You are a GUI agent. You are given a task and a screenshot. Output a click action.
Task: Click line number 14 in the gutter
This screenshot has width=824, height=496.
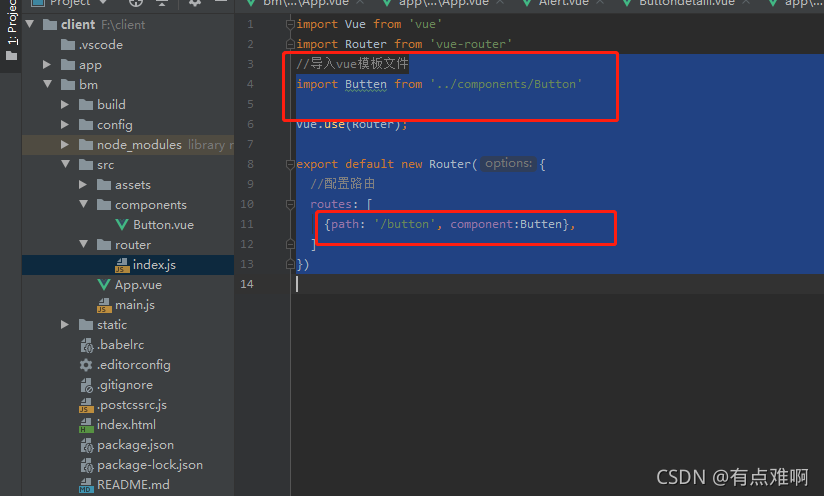(247, 284)
